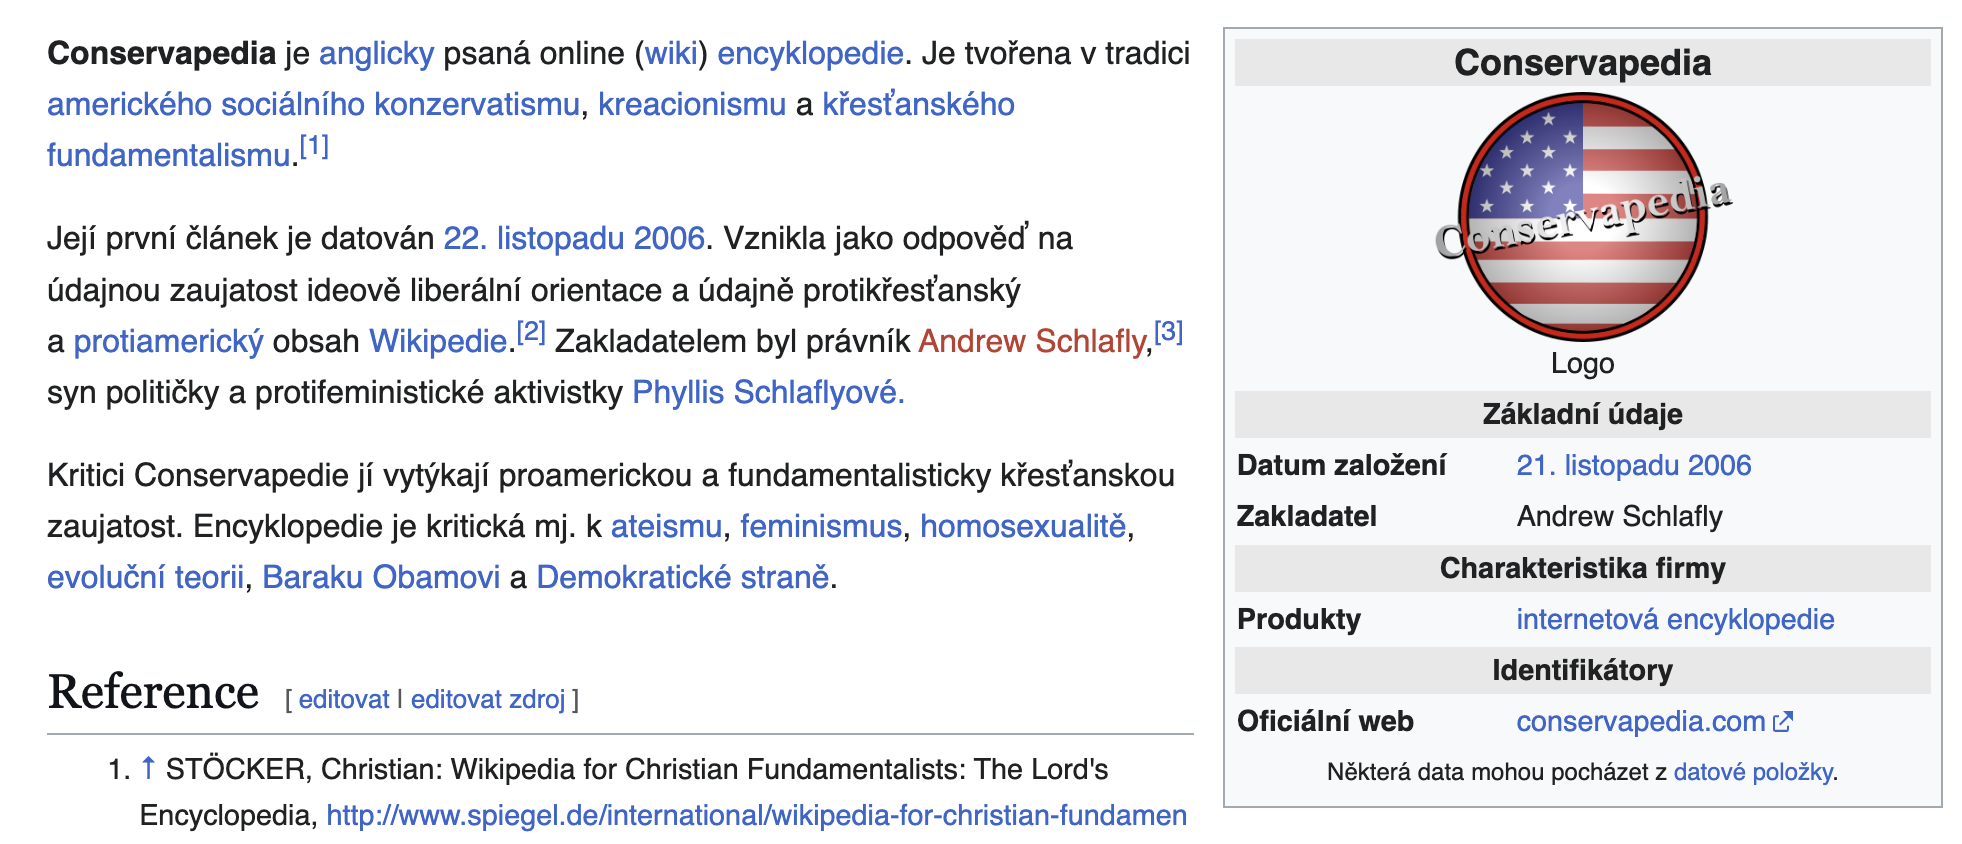Open "amerického sociálního konzervatismu" link
The image size is (1962, 844).
pos(313,104)
